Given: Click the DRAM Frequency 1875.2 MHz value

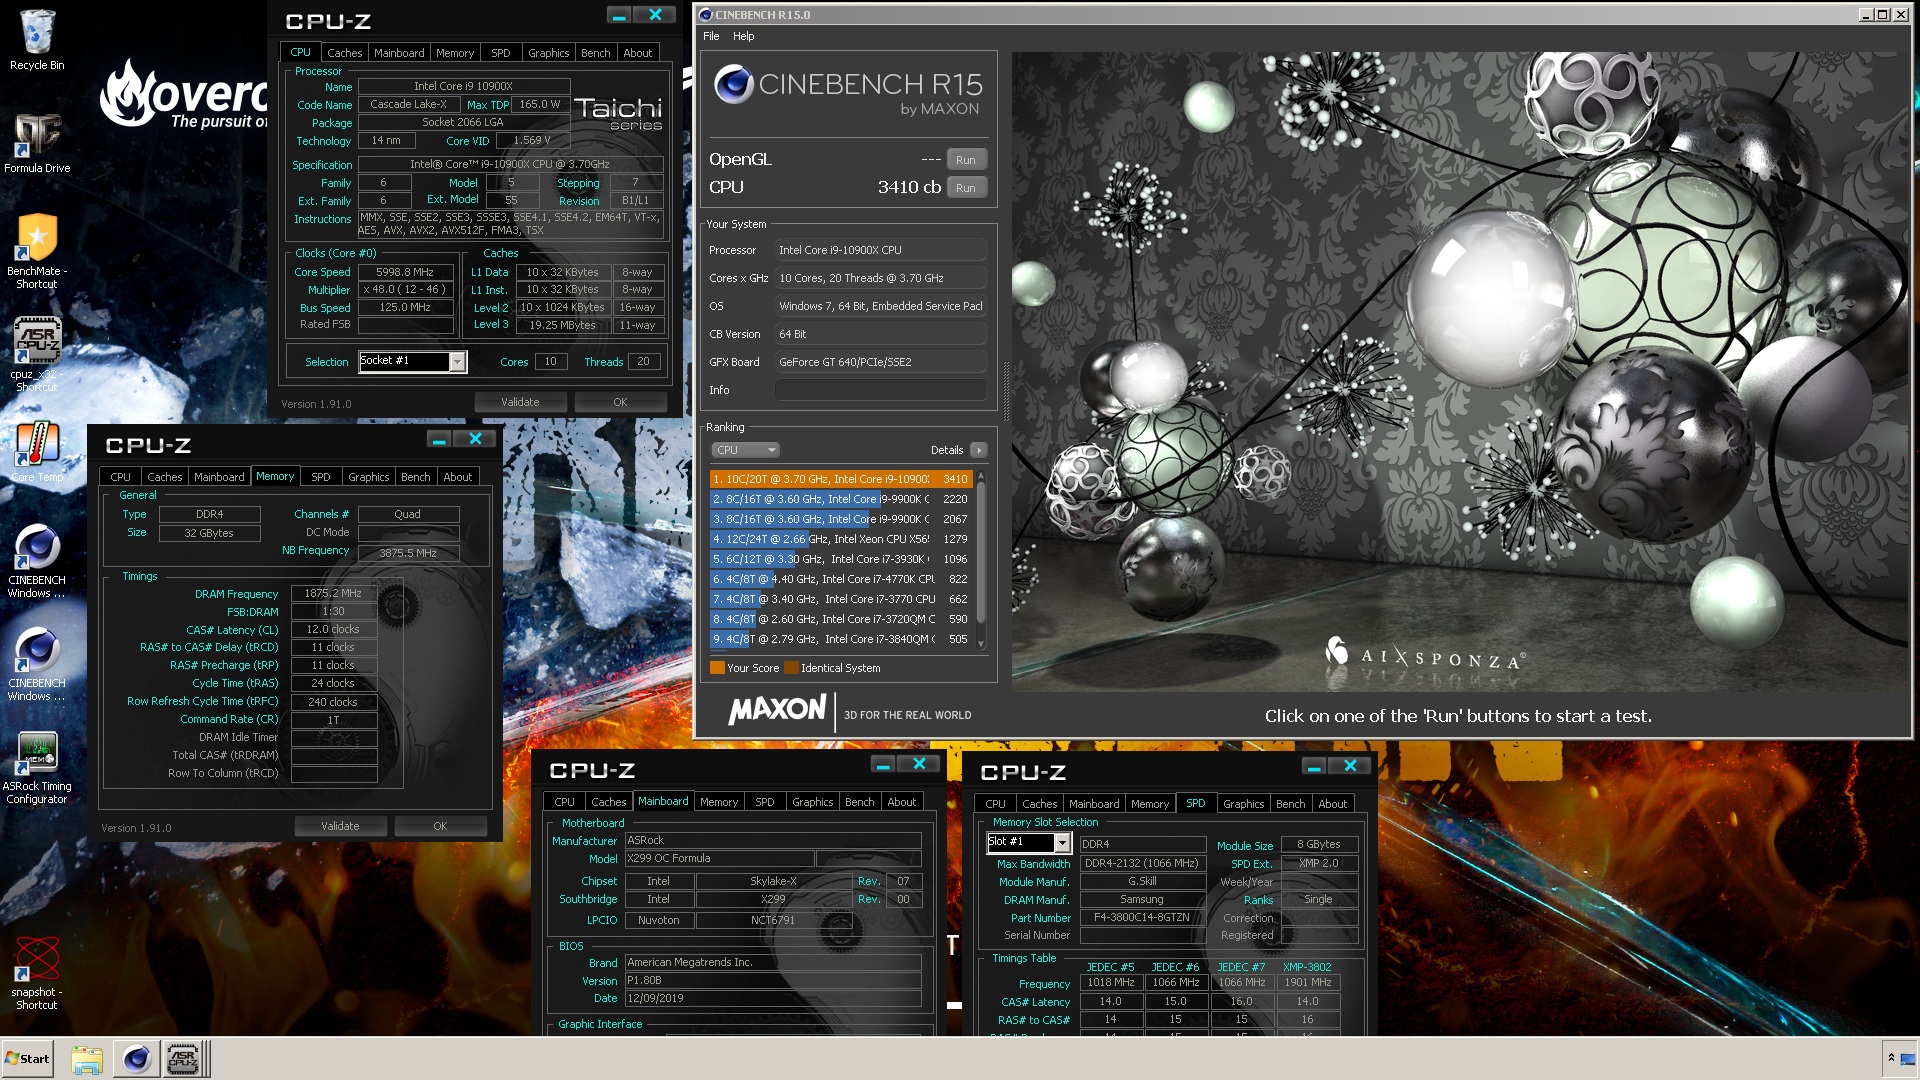Looking at the screenshot, I should click(333, 593).
